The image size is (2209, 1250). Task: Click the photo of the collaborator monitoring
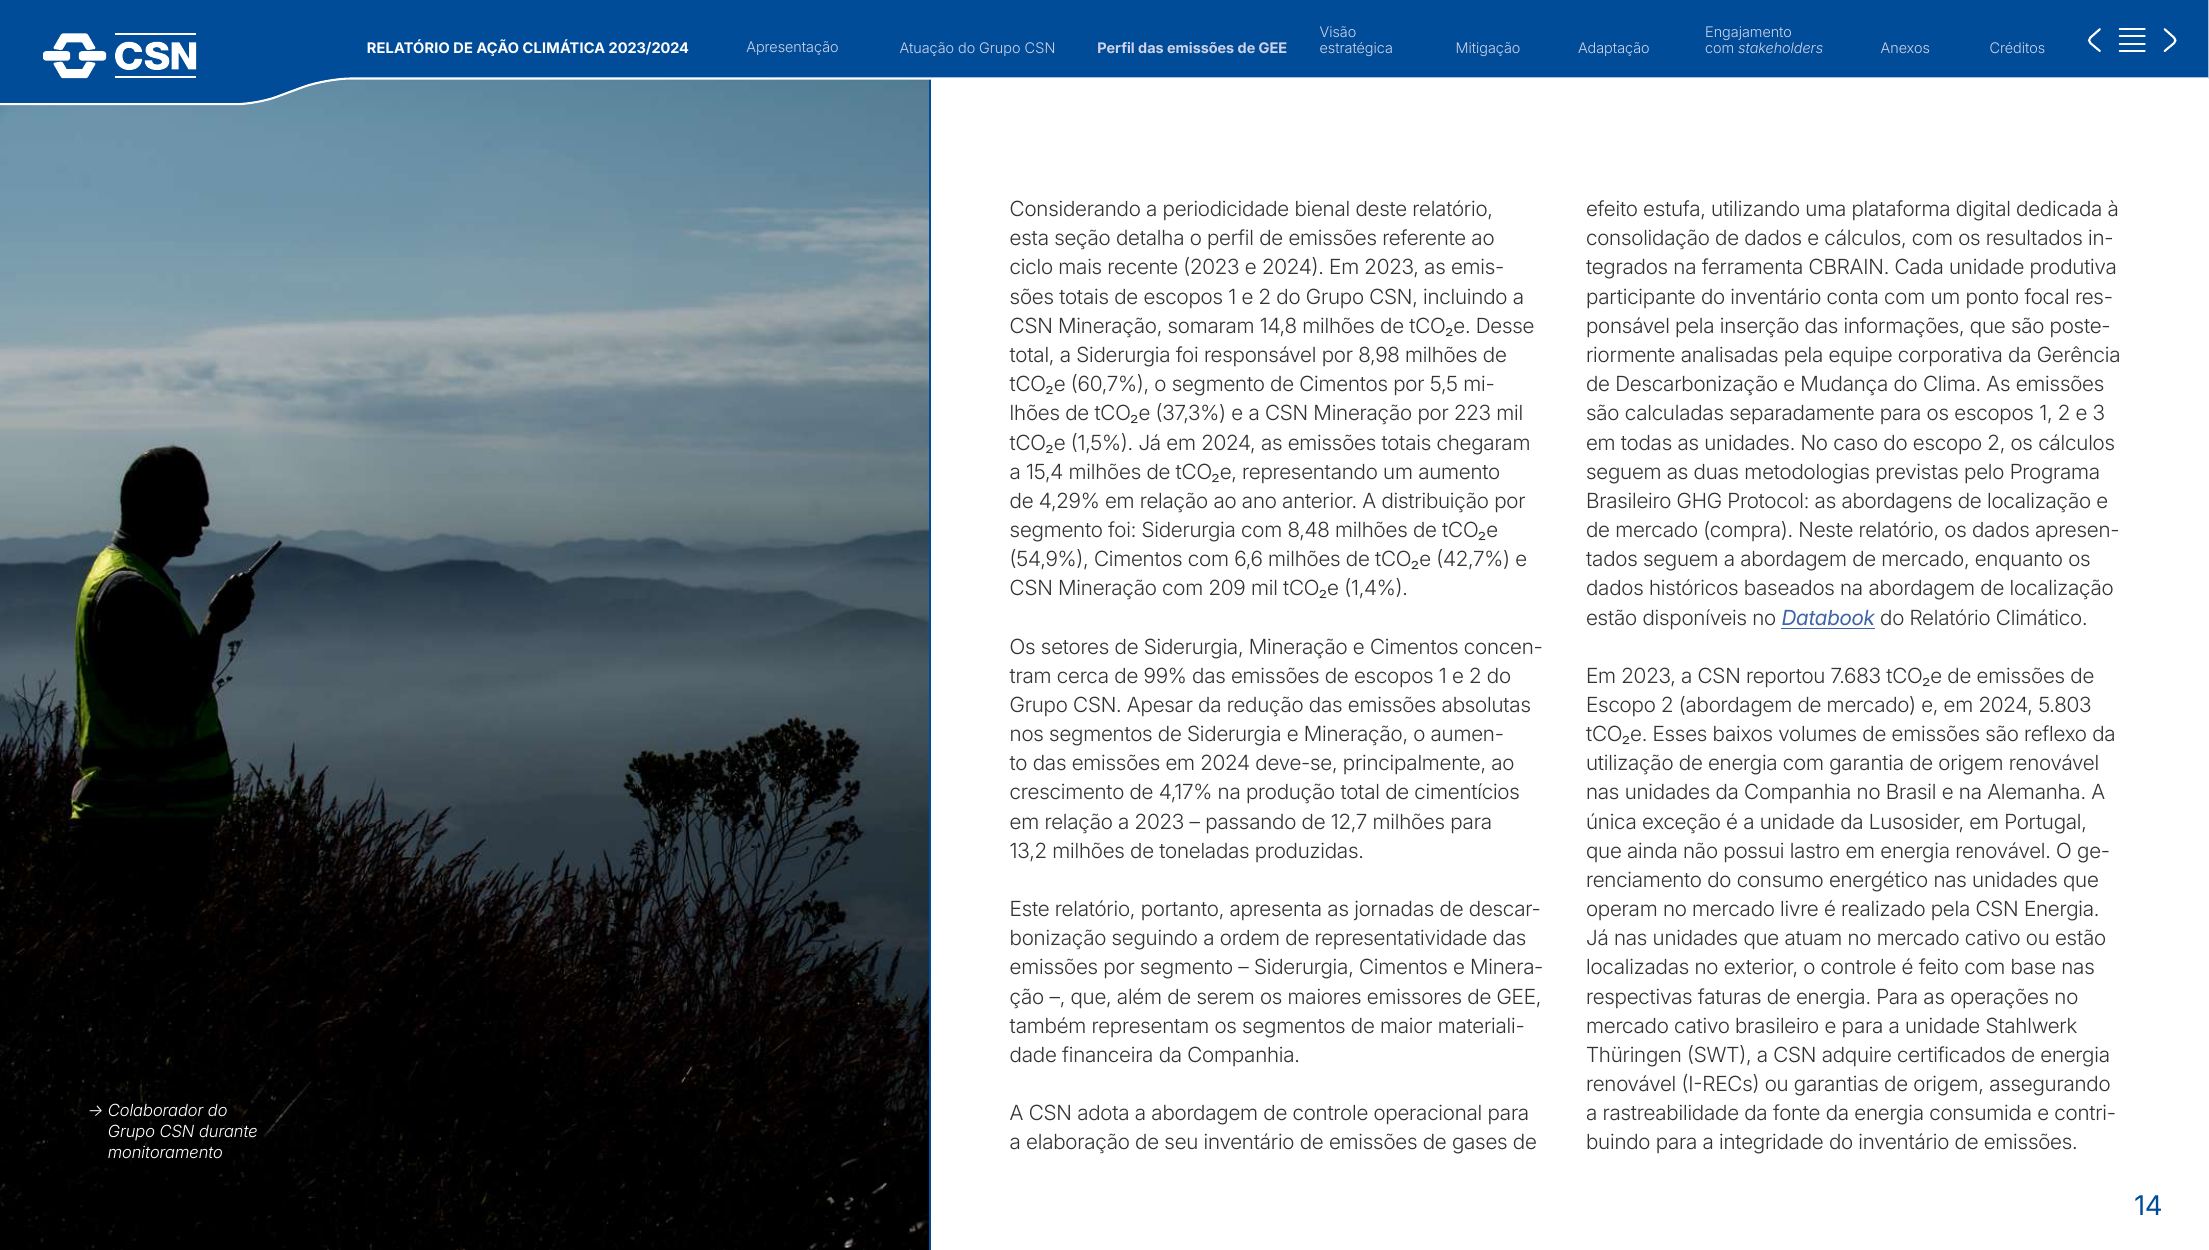pyautogui.click(x=465, y=664)
